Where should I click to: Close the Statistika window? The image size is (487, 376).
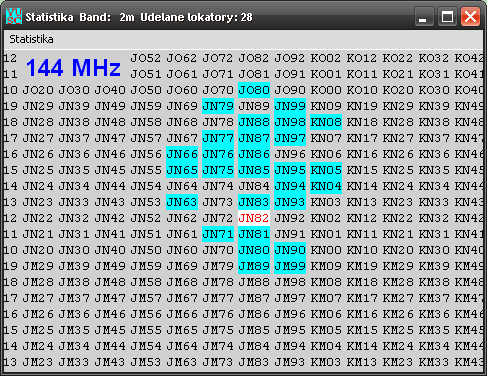(470, 16)
